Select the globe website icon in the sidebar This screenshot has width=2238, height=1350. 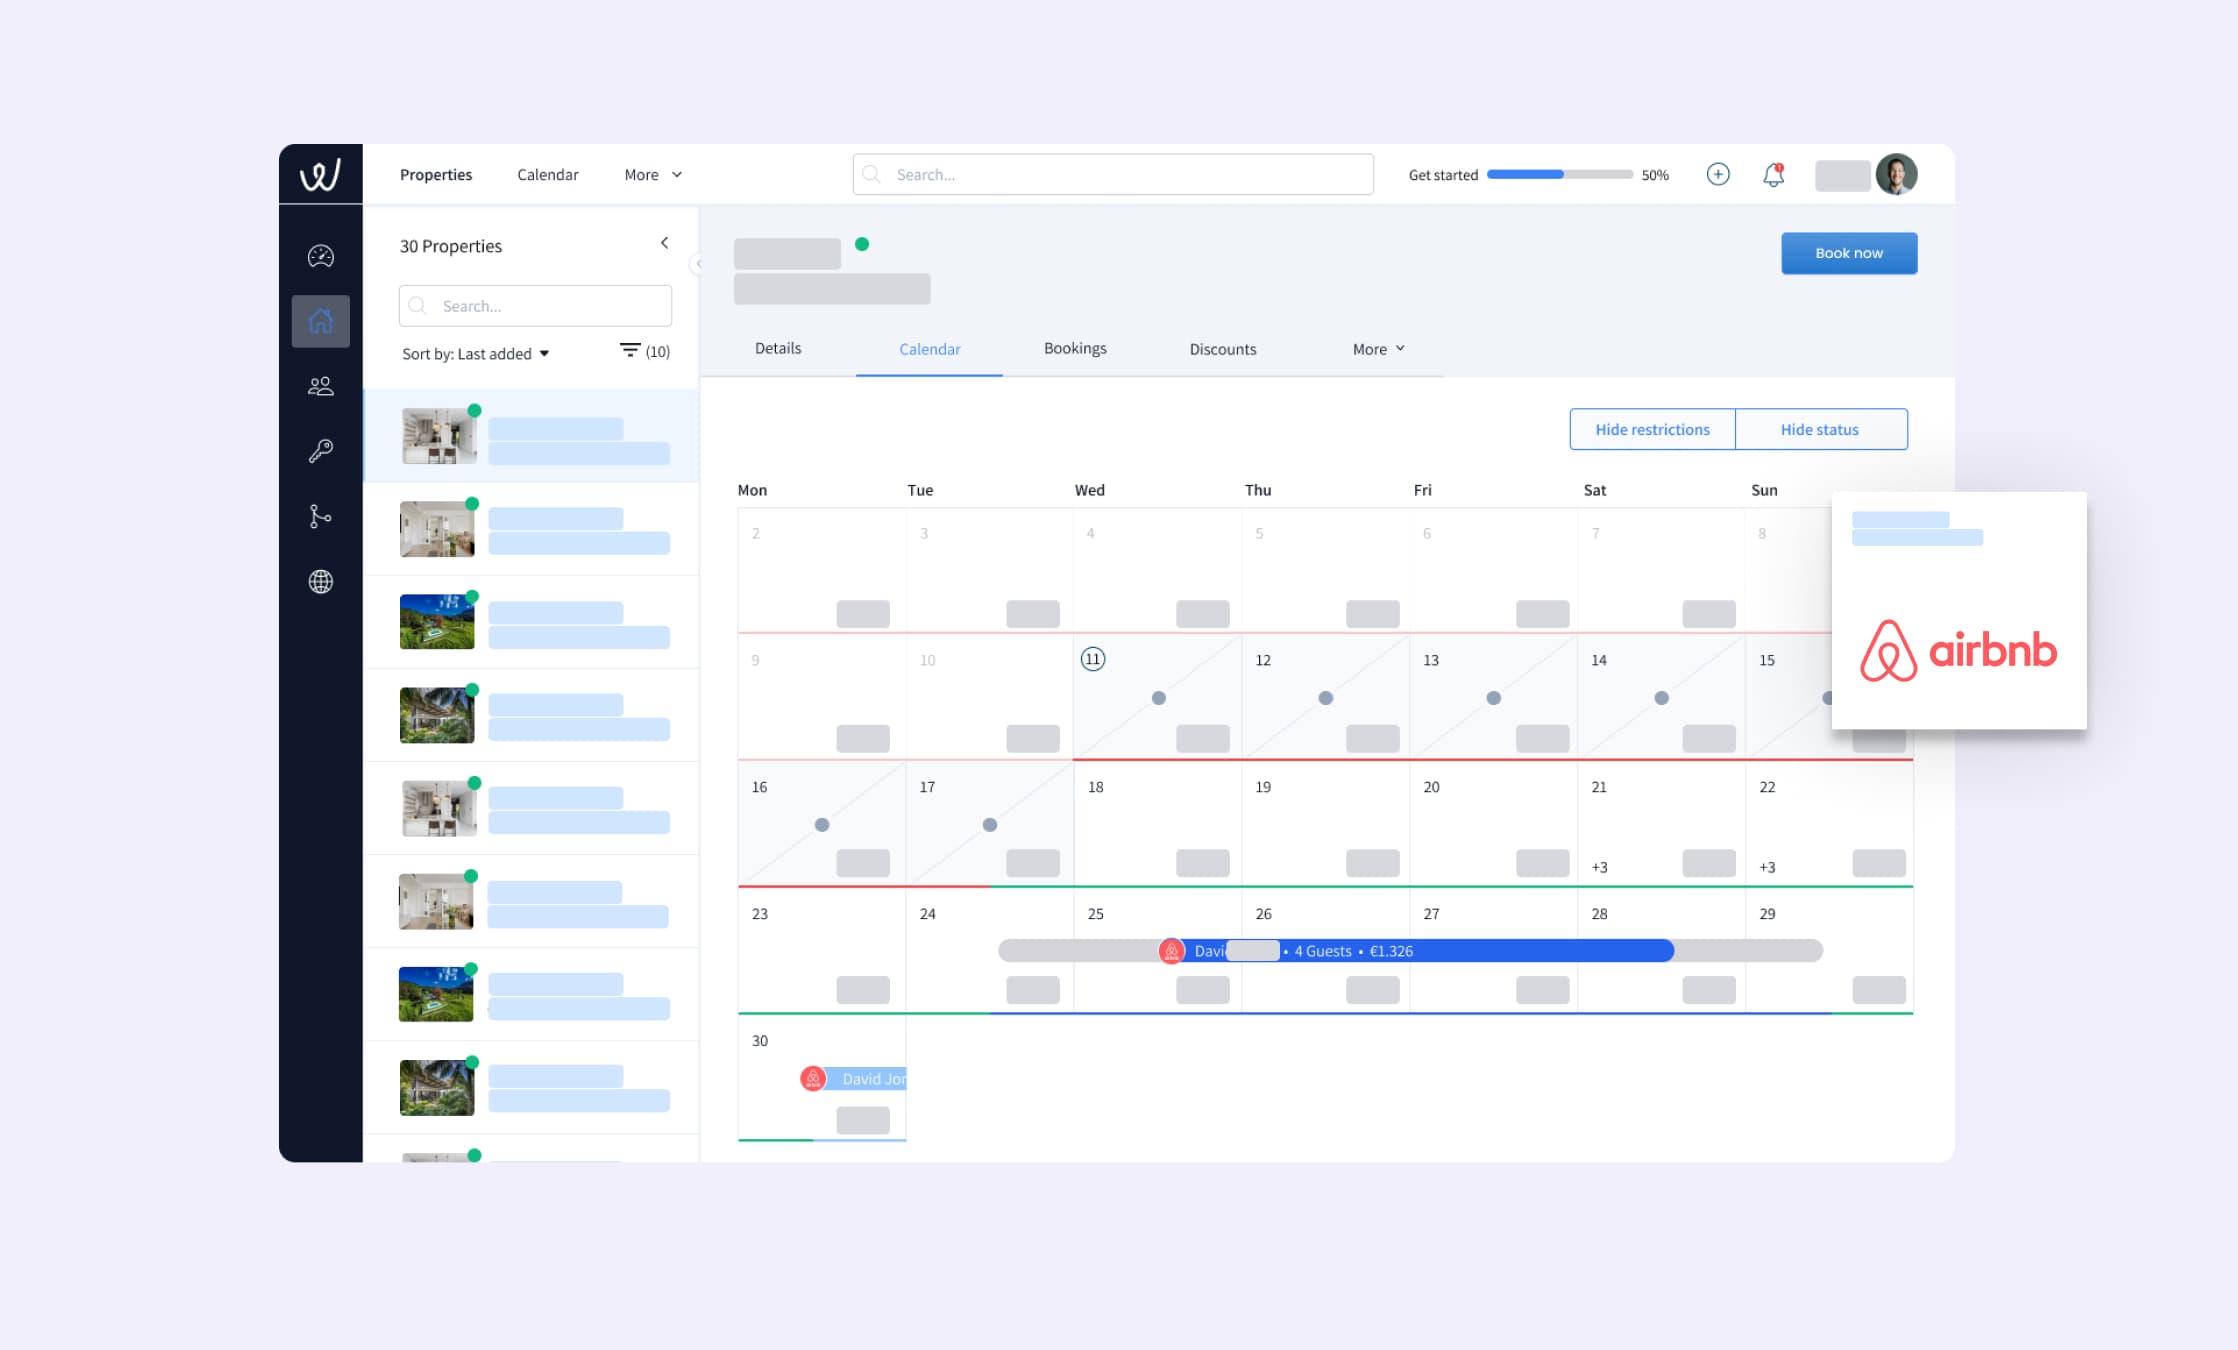[320, 582]
